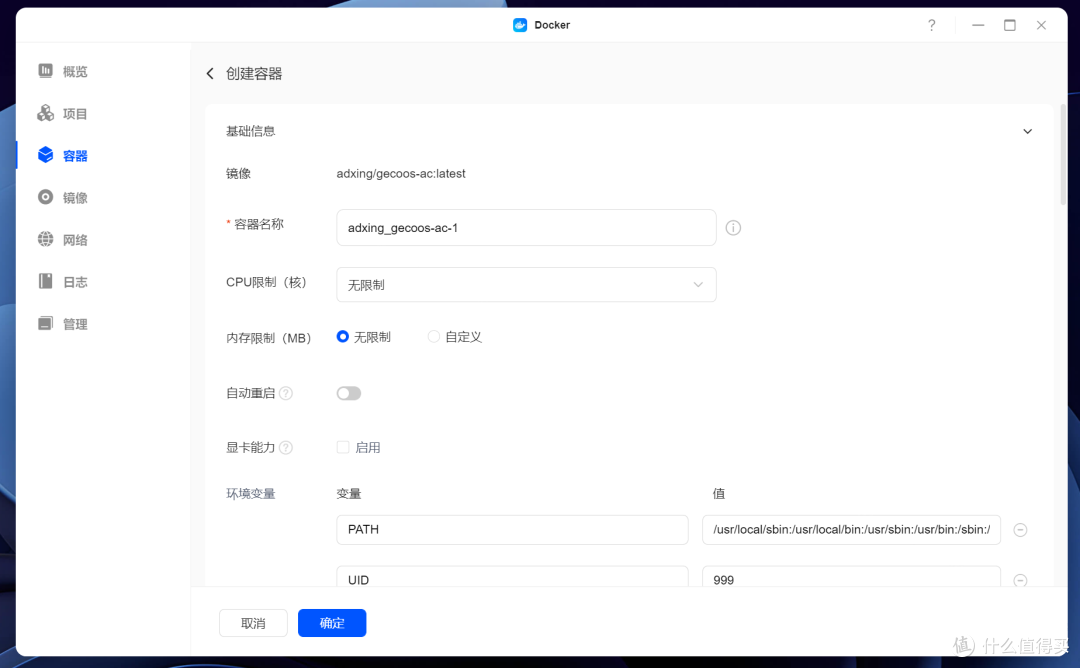This screenshot has height=668, width=1080.
Task: Open 网络 menu item
Action: coord(75,240)
